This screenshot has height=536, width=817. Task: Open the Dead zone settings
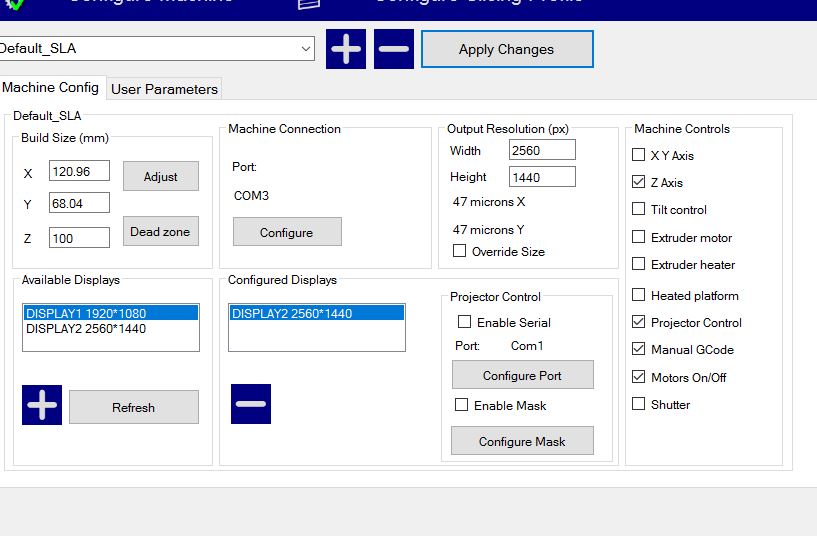pos(160,231)
